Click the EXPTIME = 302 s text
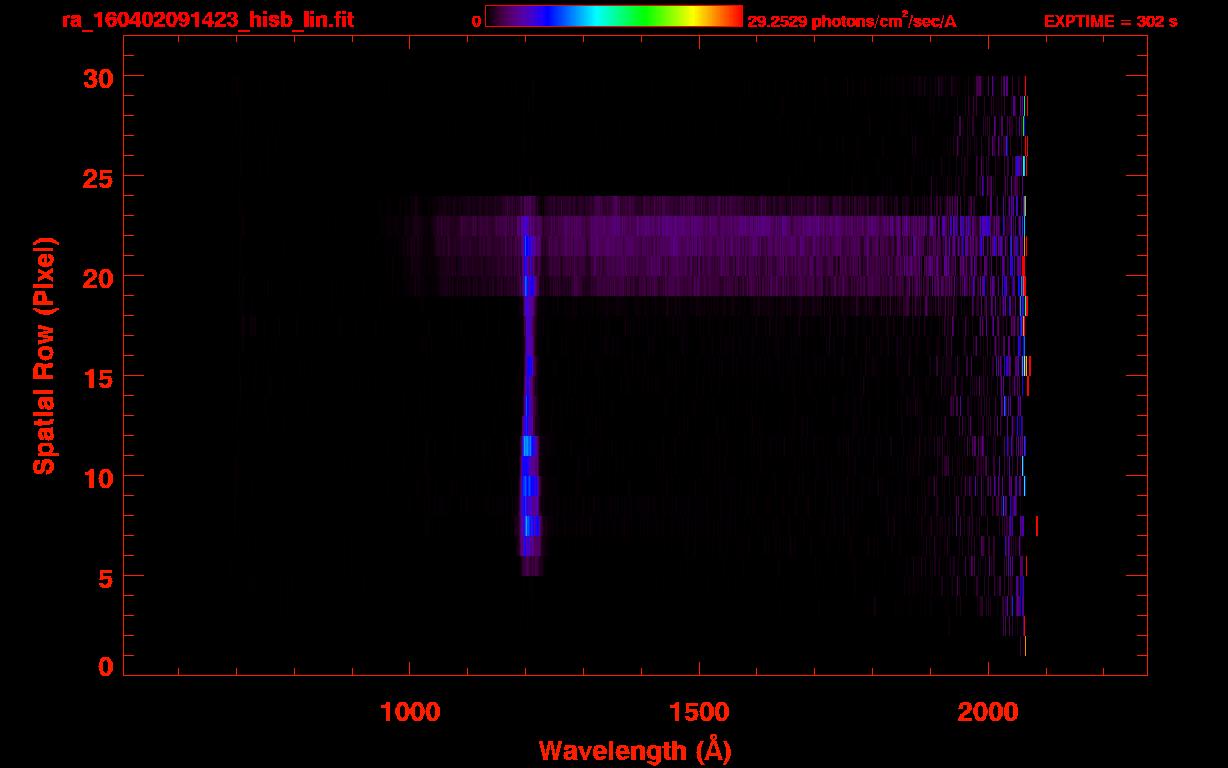1228x768 pixels. pyautogui.click(x=1110, y=22)
